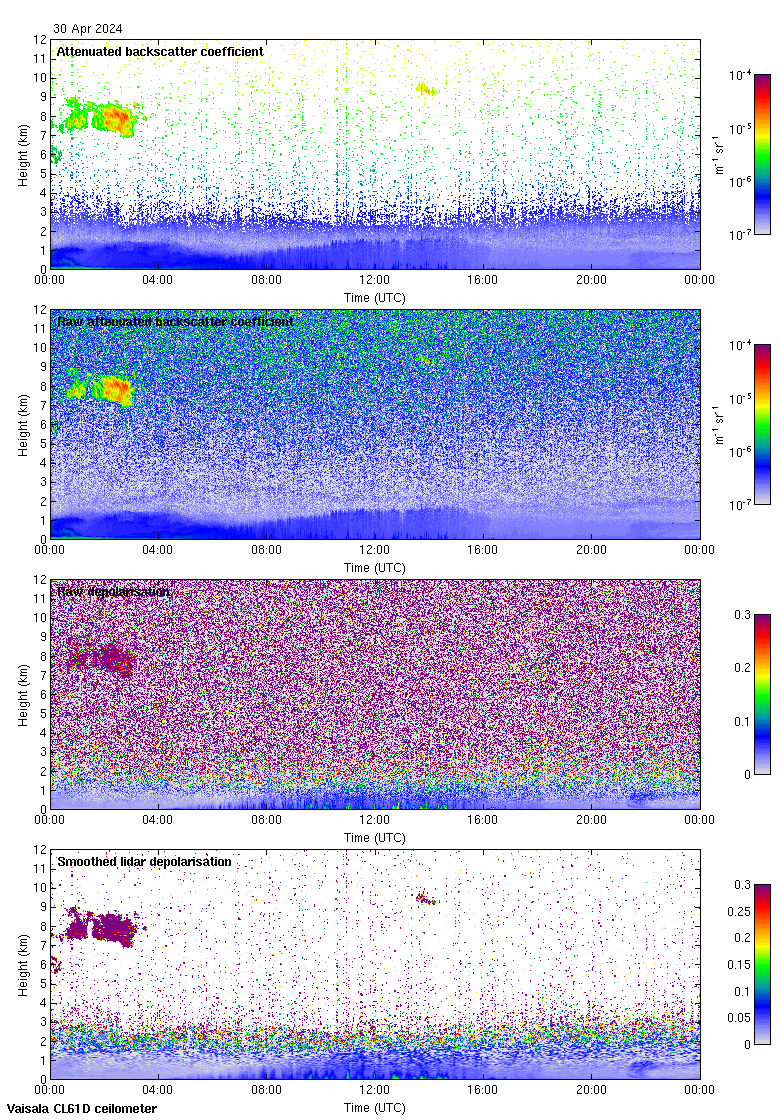Pick the raw attenuated backscatter panel color bar
Image resolution: width=780 pixels, height=1120 pixels.
pyautogui.click(x=762, y=424)
